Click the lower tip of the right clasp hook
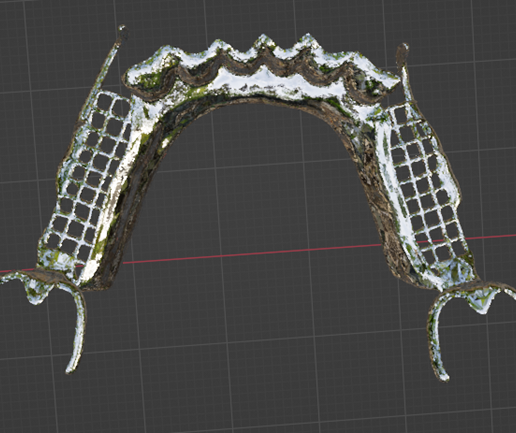The image size is (516, 433). click(444, 377)
